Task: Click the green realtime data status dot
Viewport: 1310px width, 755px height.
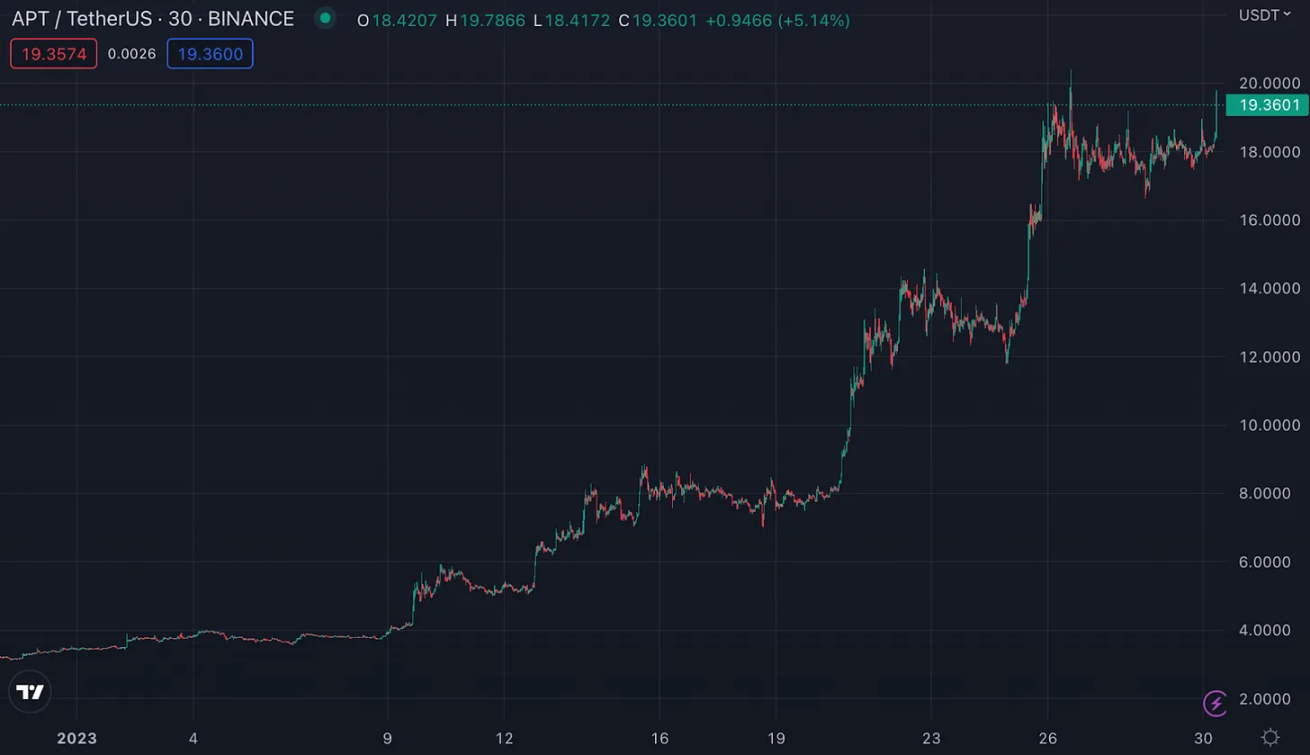Action: [323, 18]
